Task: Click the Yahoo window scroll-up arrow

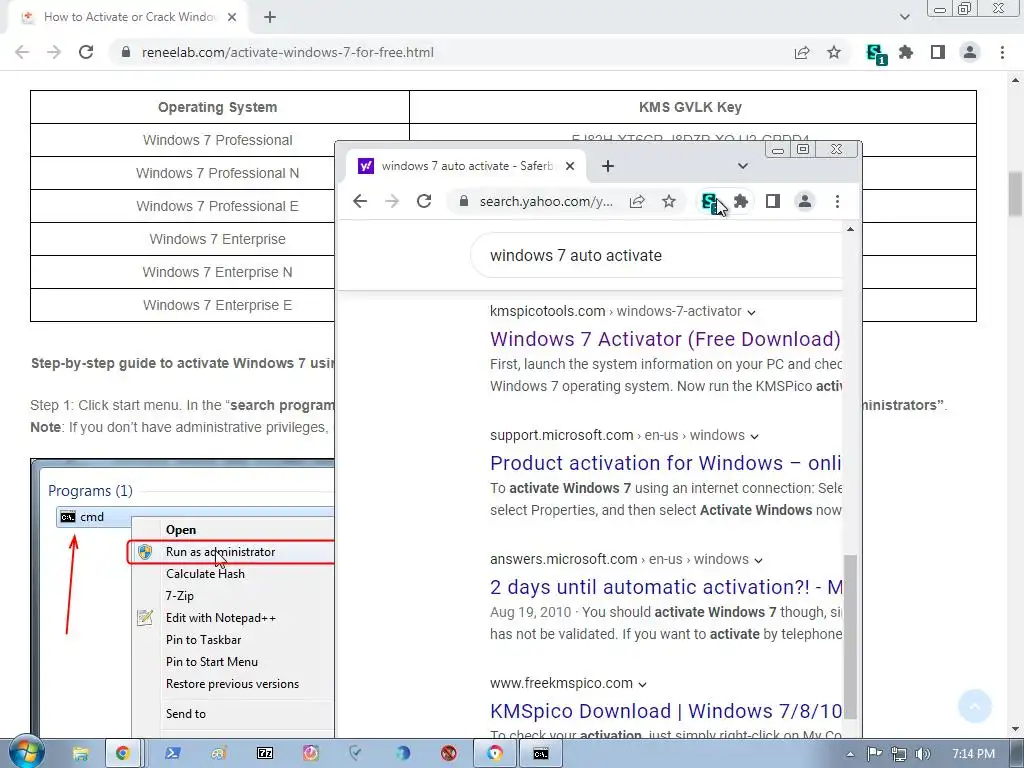Action: coord(850,229)
